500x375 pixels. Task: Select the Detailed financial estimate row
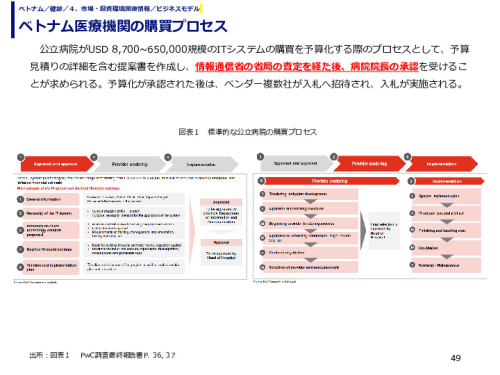[x=48, y=249]
